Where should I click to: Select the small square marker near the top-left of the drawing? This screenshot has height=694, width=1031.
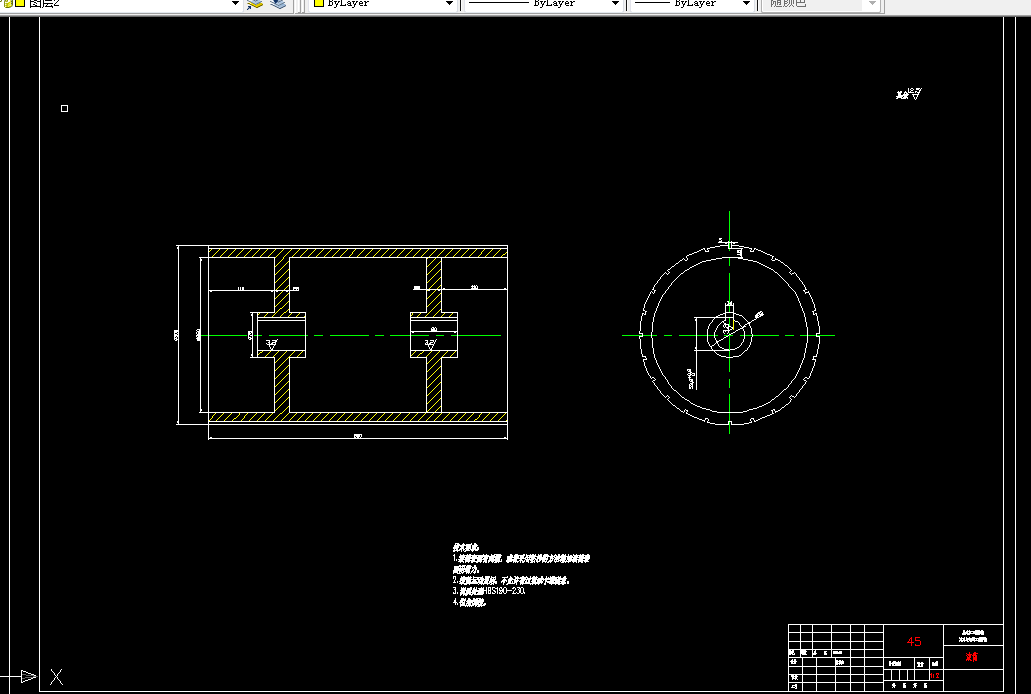click(64, 109)
